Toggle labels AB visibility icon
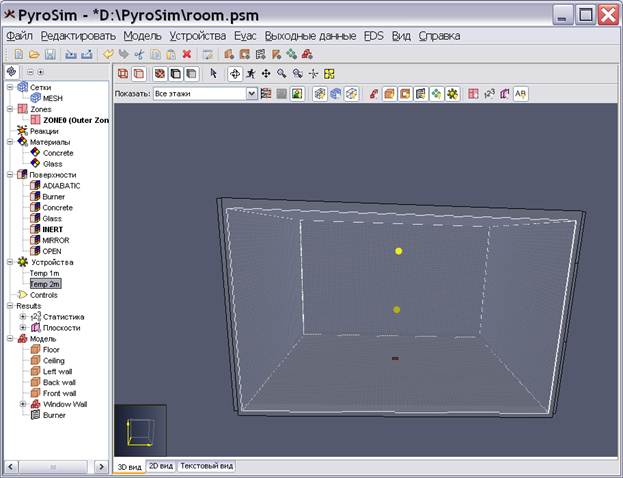Screen dimensions: 623x478 pyautogui.click(x=520, y=94)
